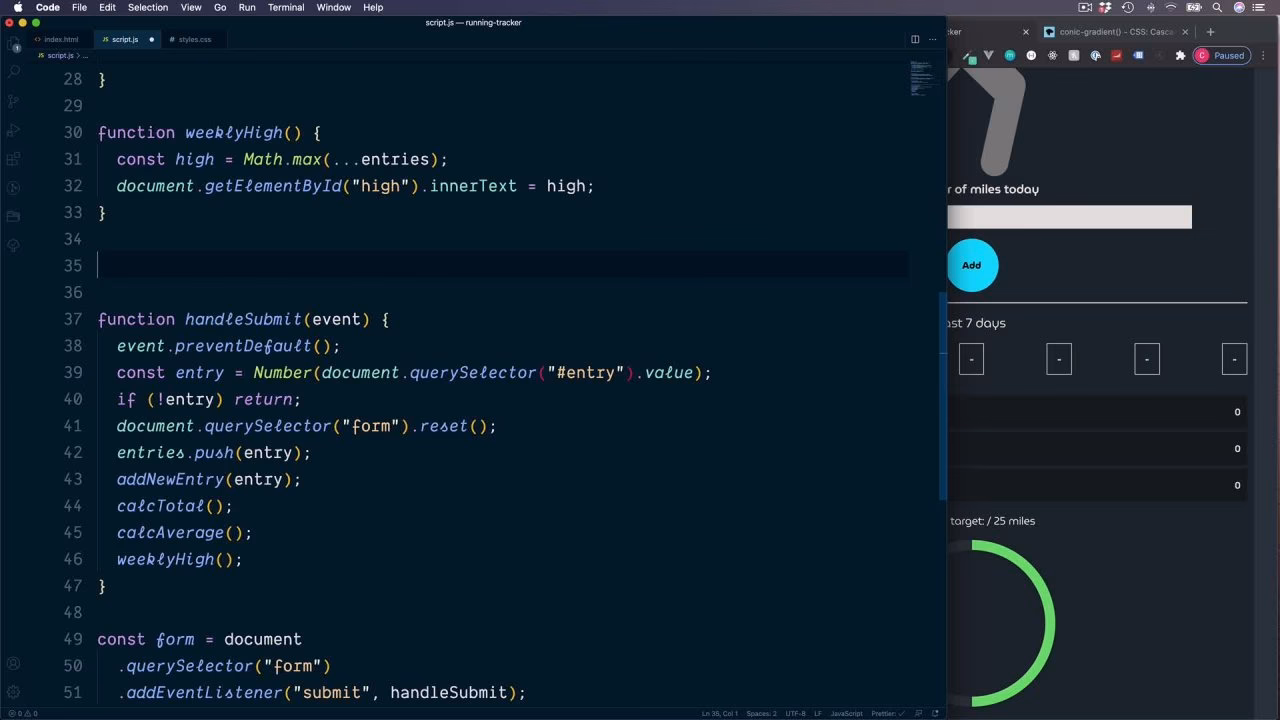The width and height of the screenshot is (1280, 720).
Task: Open the Search view in the activity bar
Action: pos(14,72)
